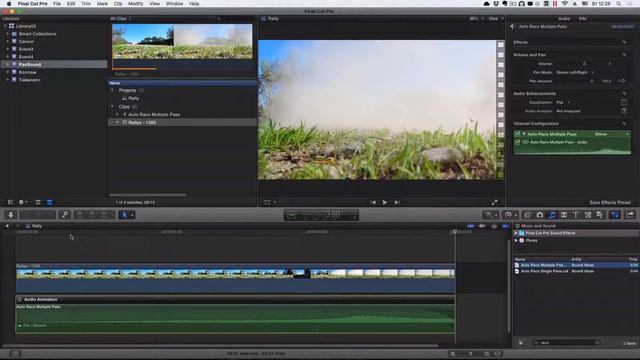Switch to Info tab in inspector
Viewport: 640px width, 360px height.
click(582, 19)
